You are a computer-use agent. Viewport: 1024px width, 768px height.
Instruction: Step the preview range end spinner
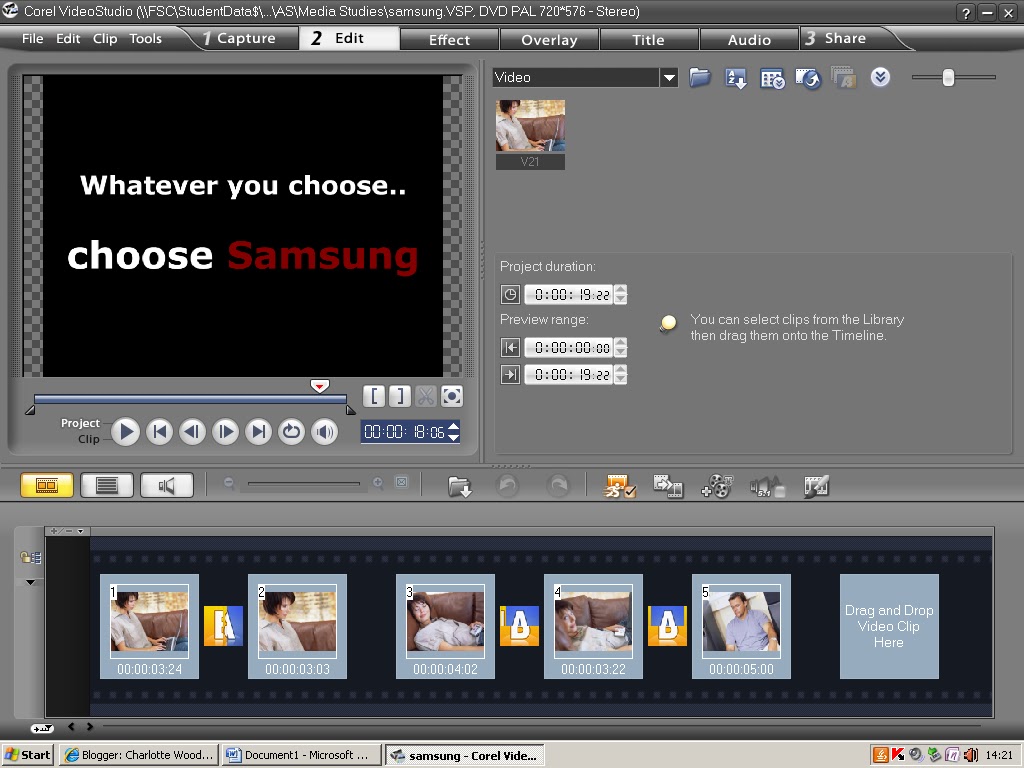coord(620,374)
